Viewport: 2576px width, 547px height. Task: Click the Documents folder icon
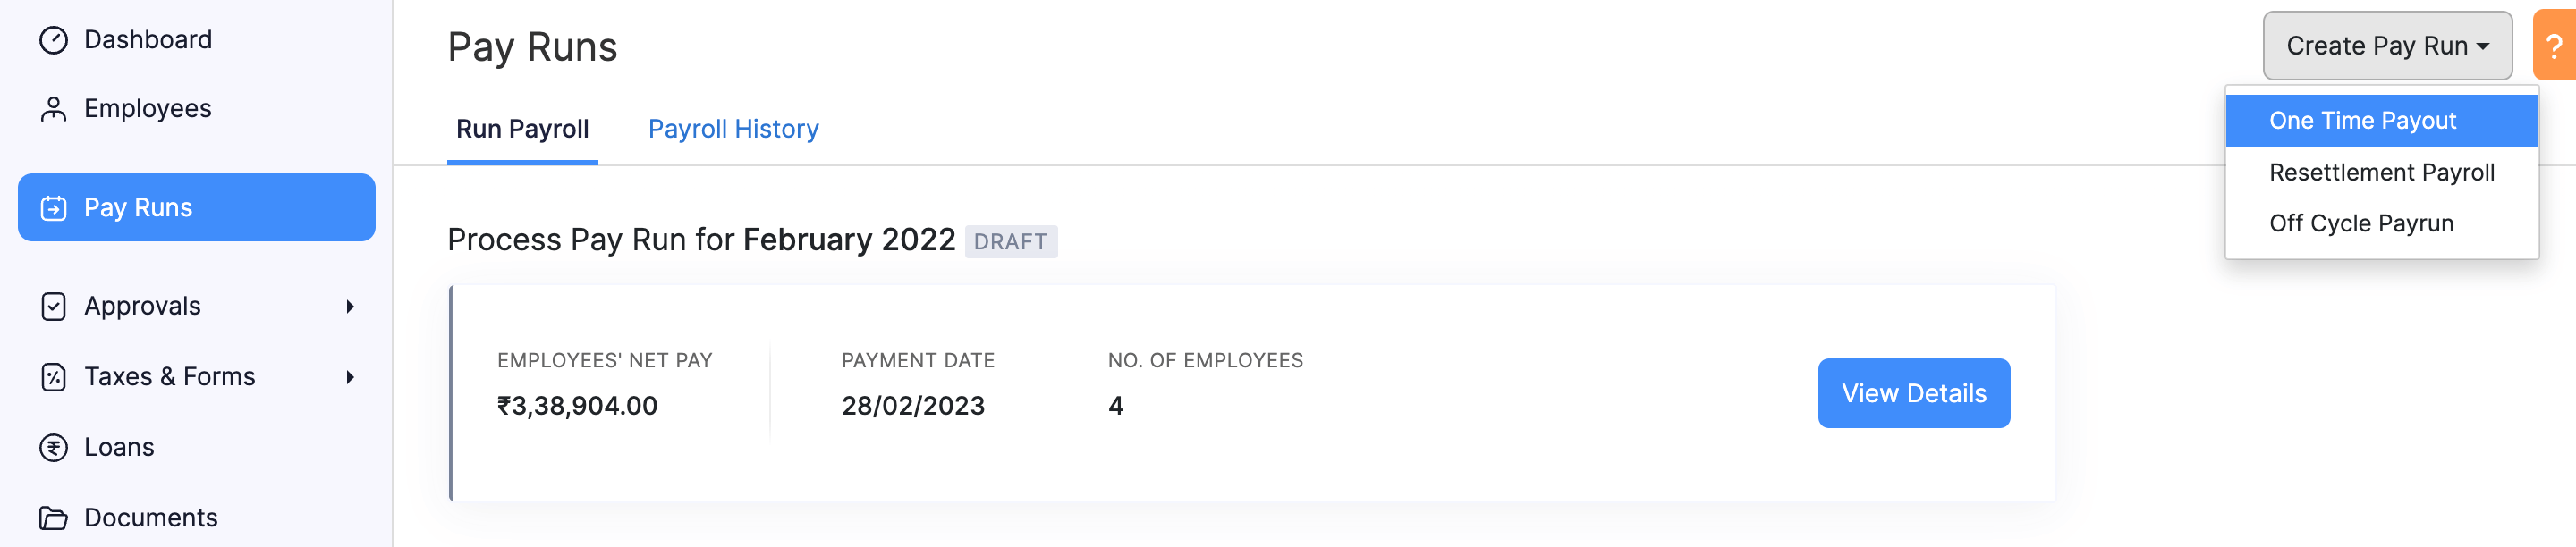tap(53, 518)
